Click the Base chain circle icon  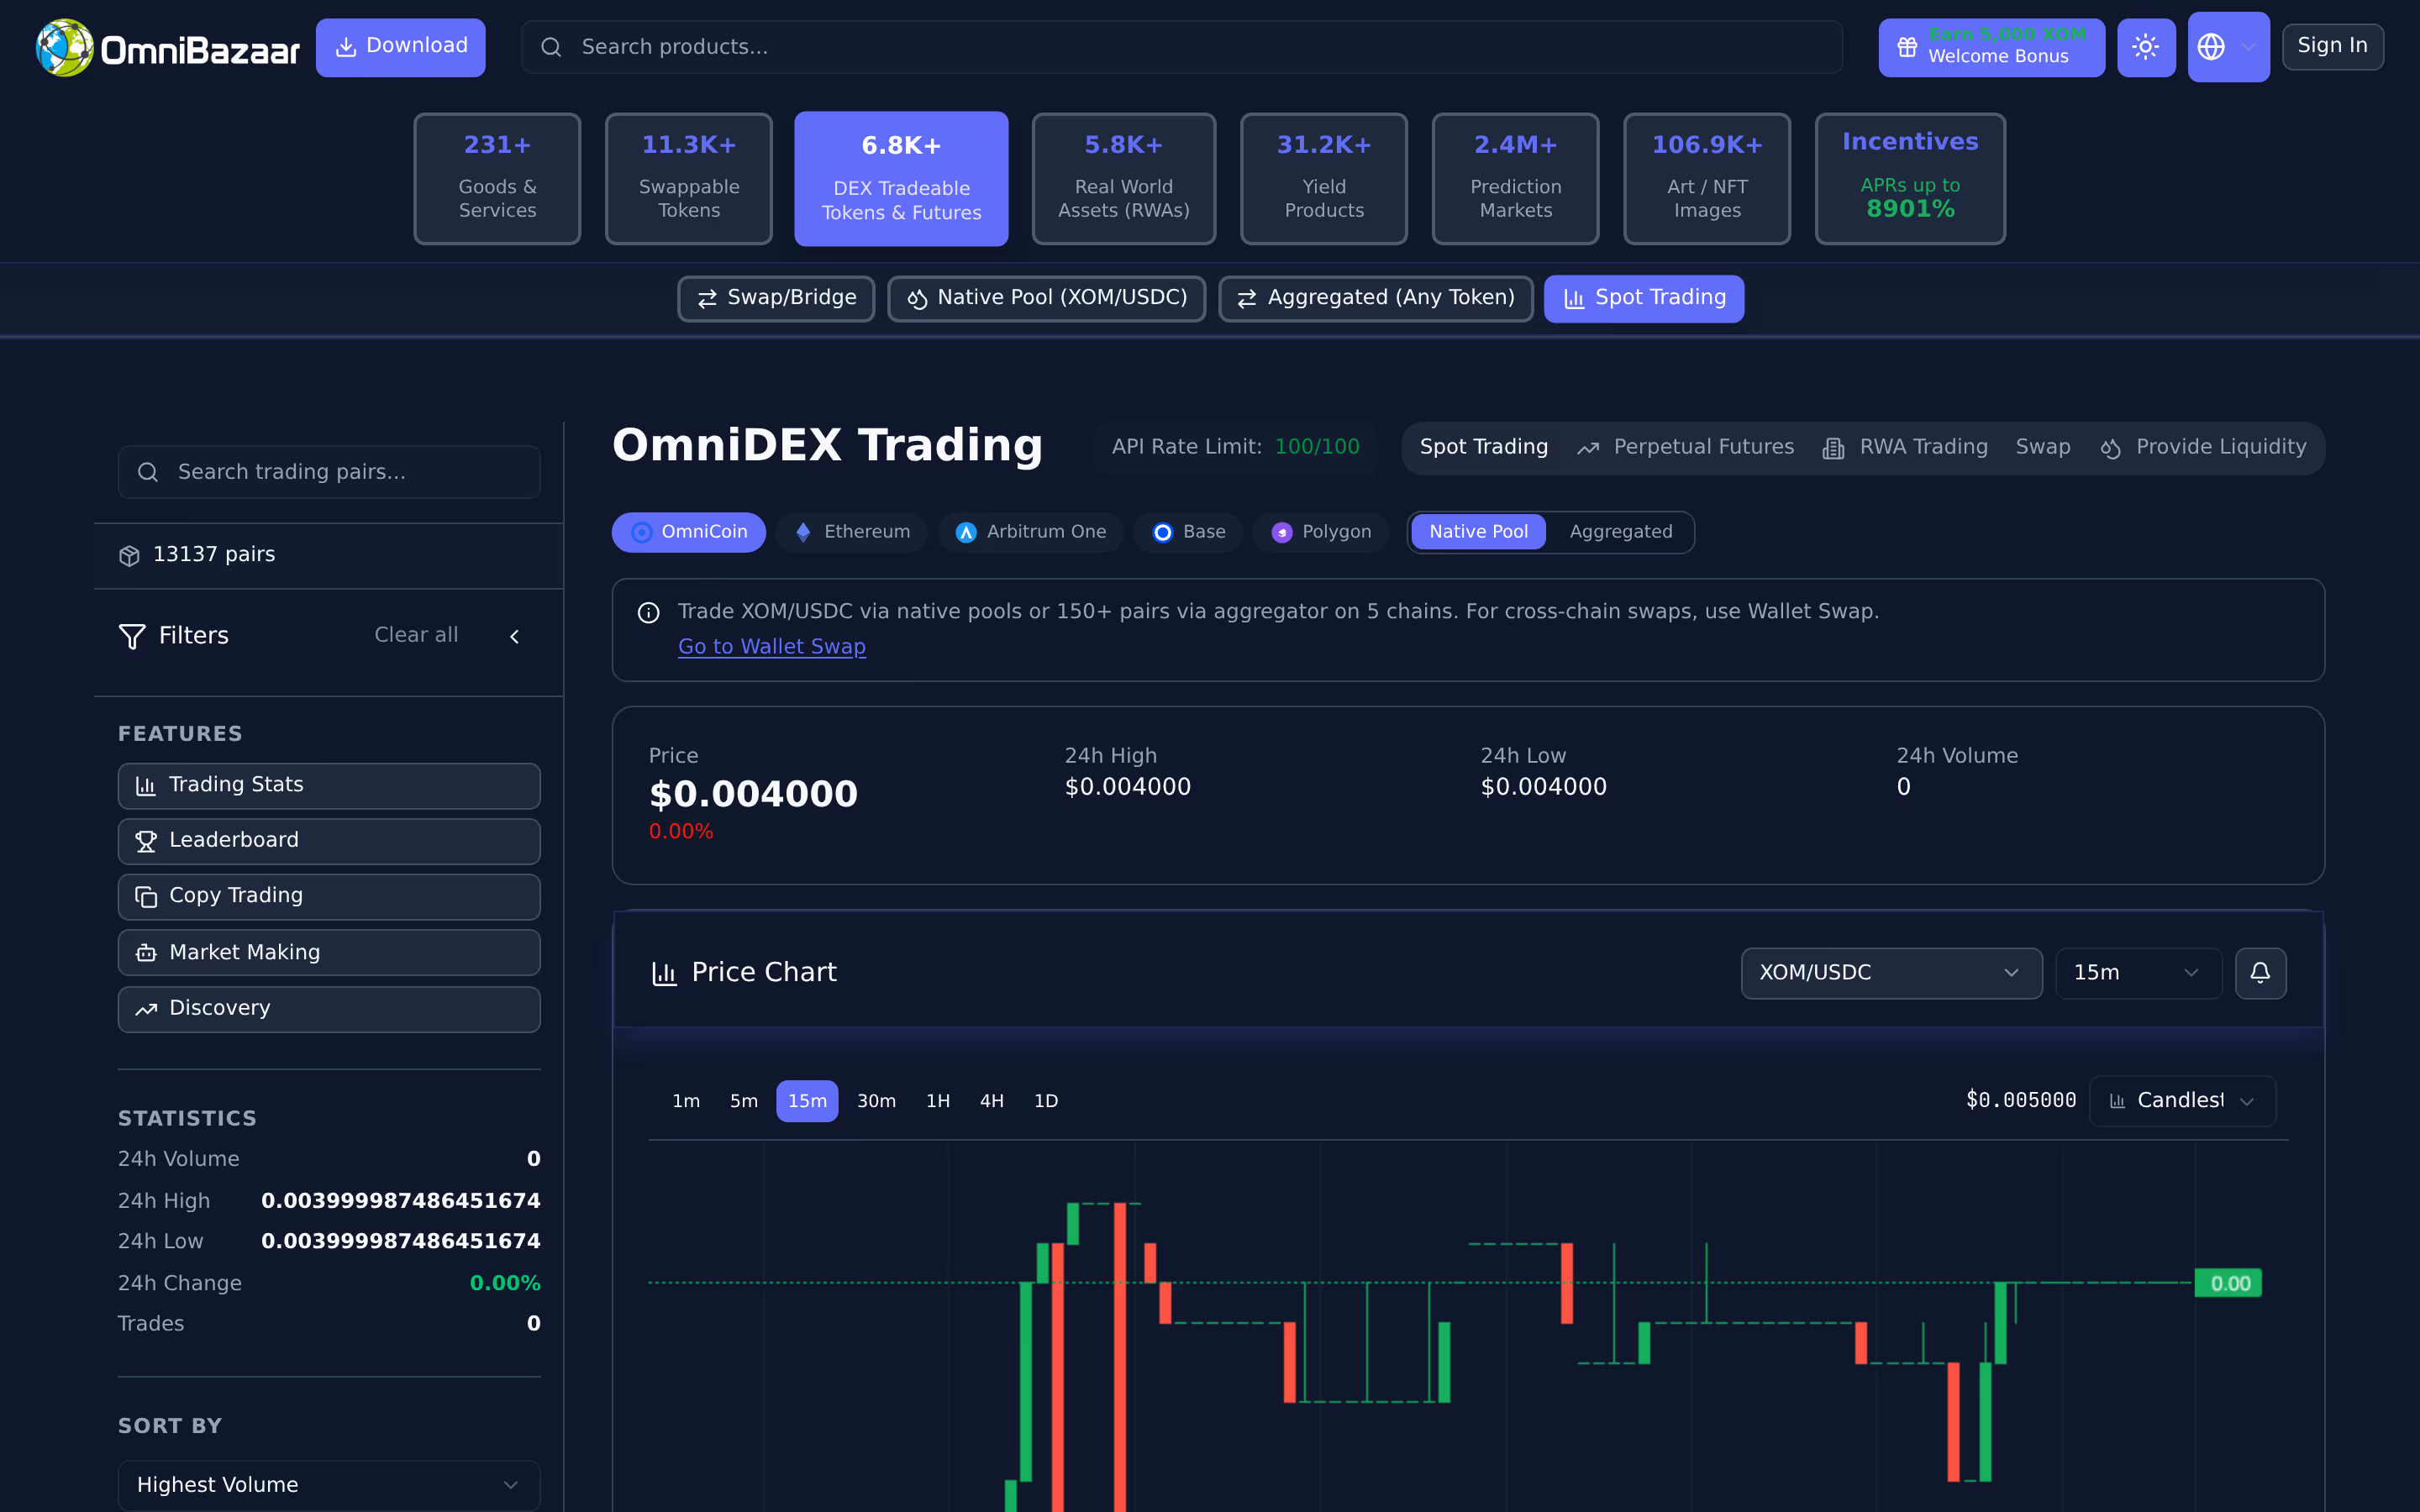click(x=1162, y=532)
